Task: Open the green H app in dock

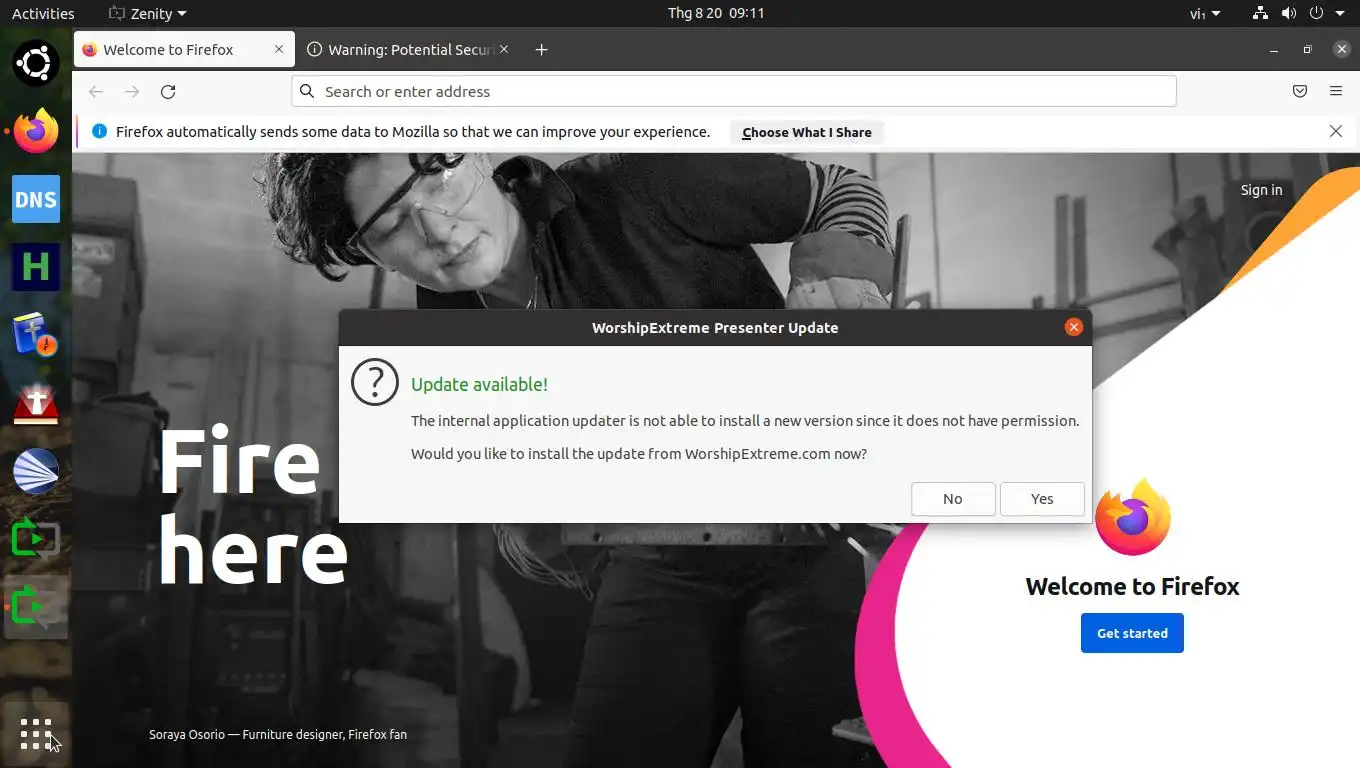Action: click(36, 267)
